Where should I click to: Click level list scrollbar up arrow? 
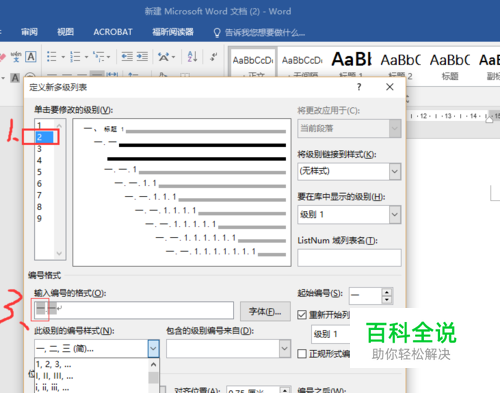click(59, 126)
